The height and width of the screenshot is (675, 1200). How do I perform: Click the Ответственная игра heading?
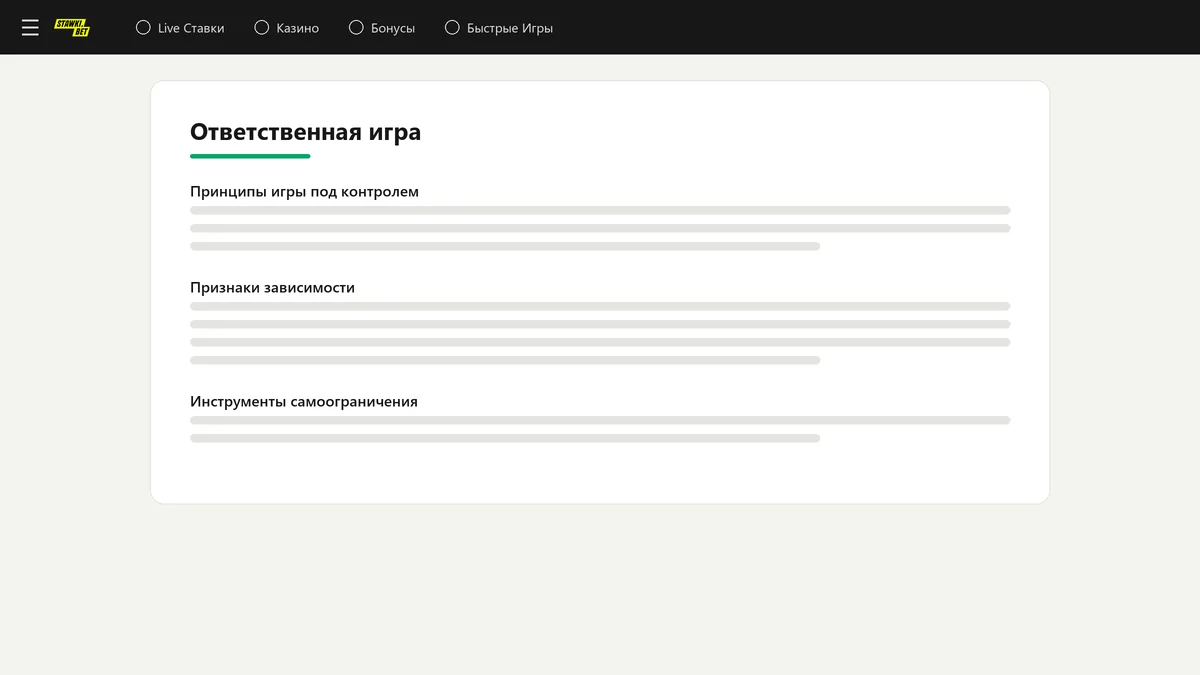pos(305,132)
